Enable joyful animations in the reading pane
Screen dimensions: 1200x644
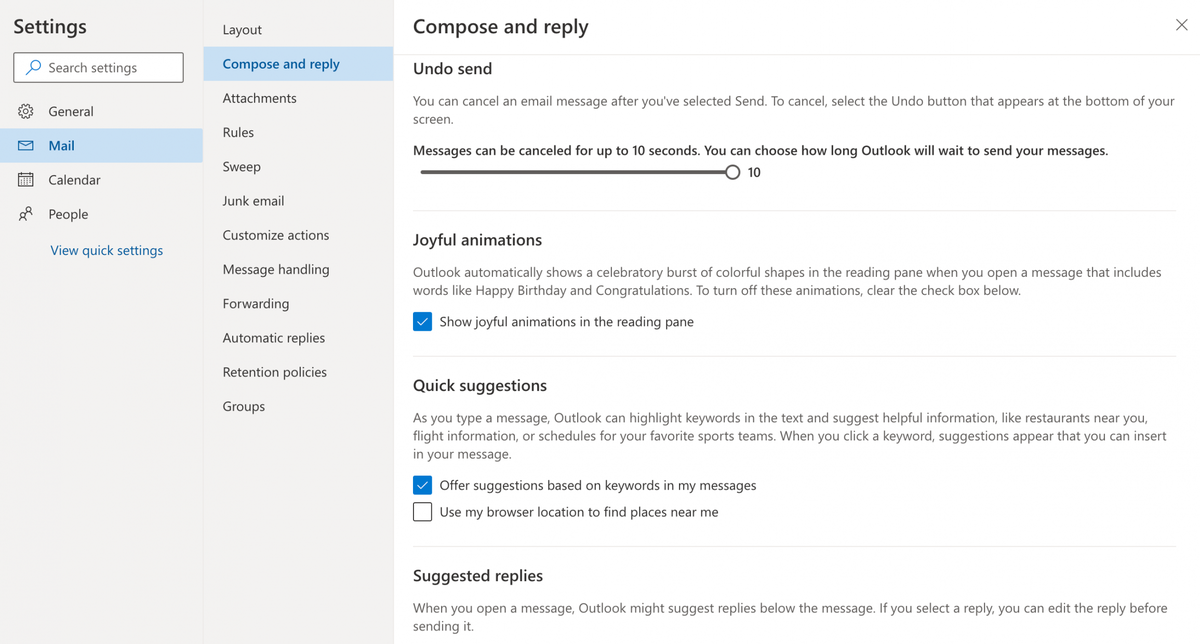[422, 321]
